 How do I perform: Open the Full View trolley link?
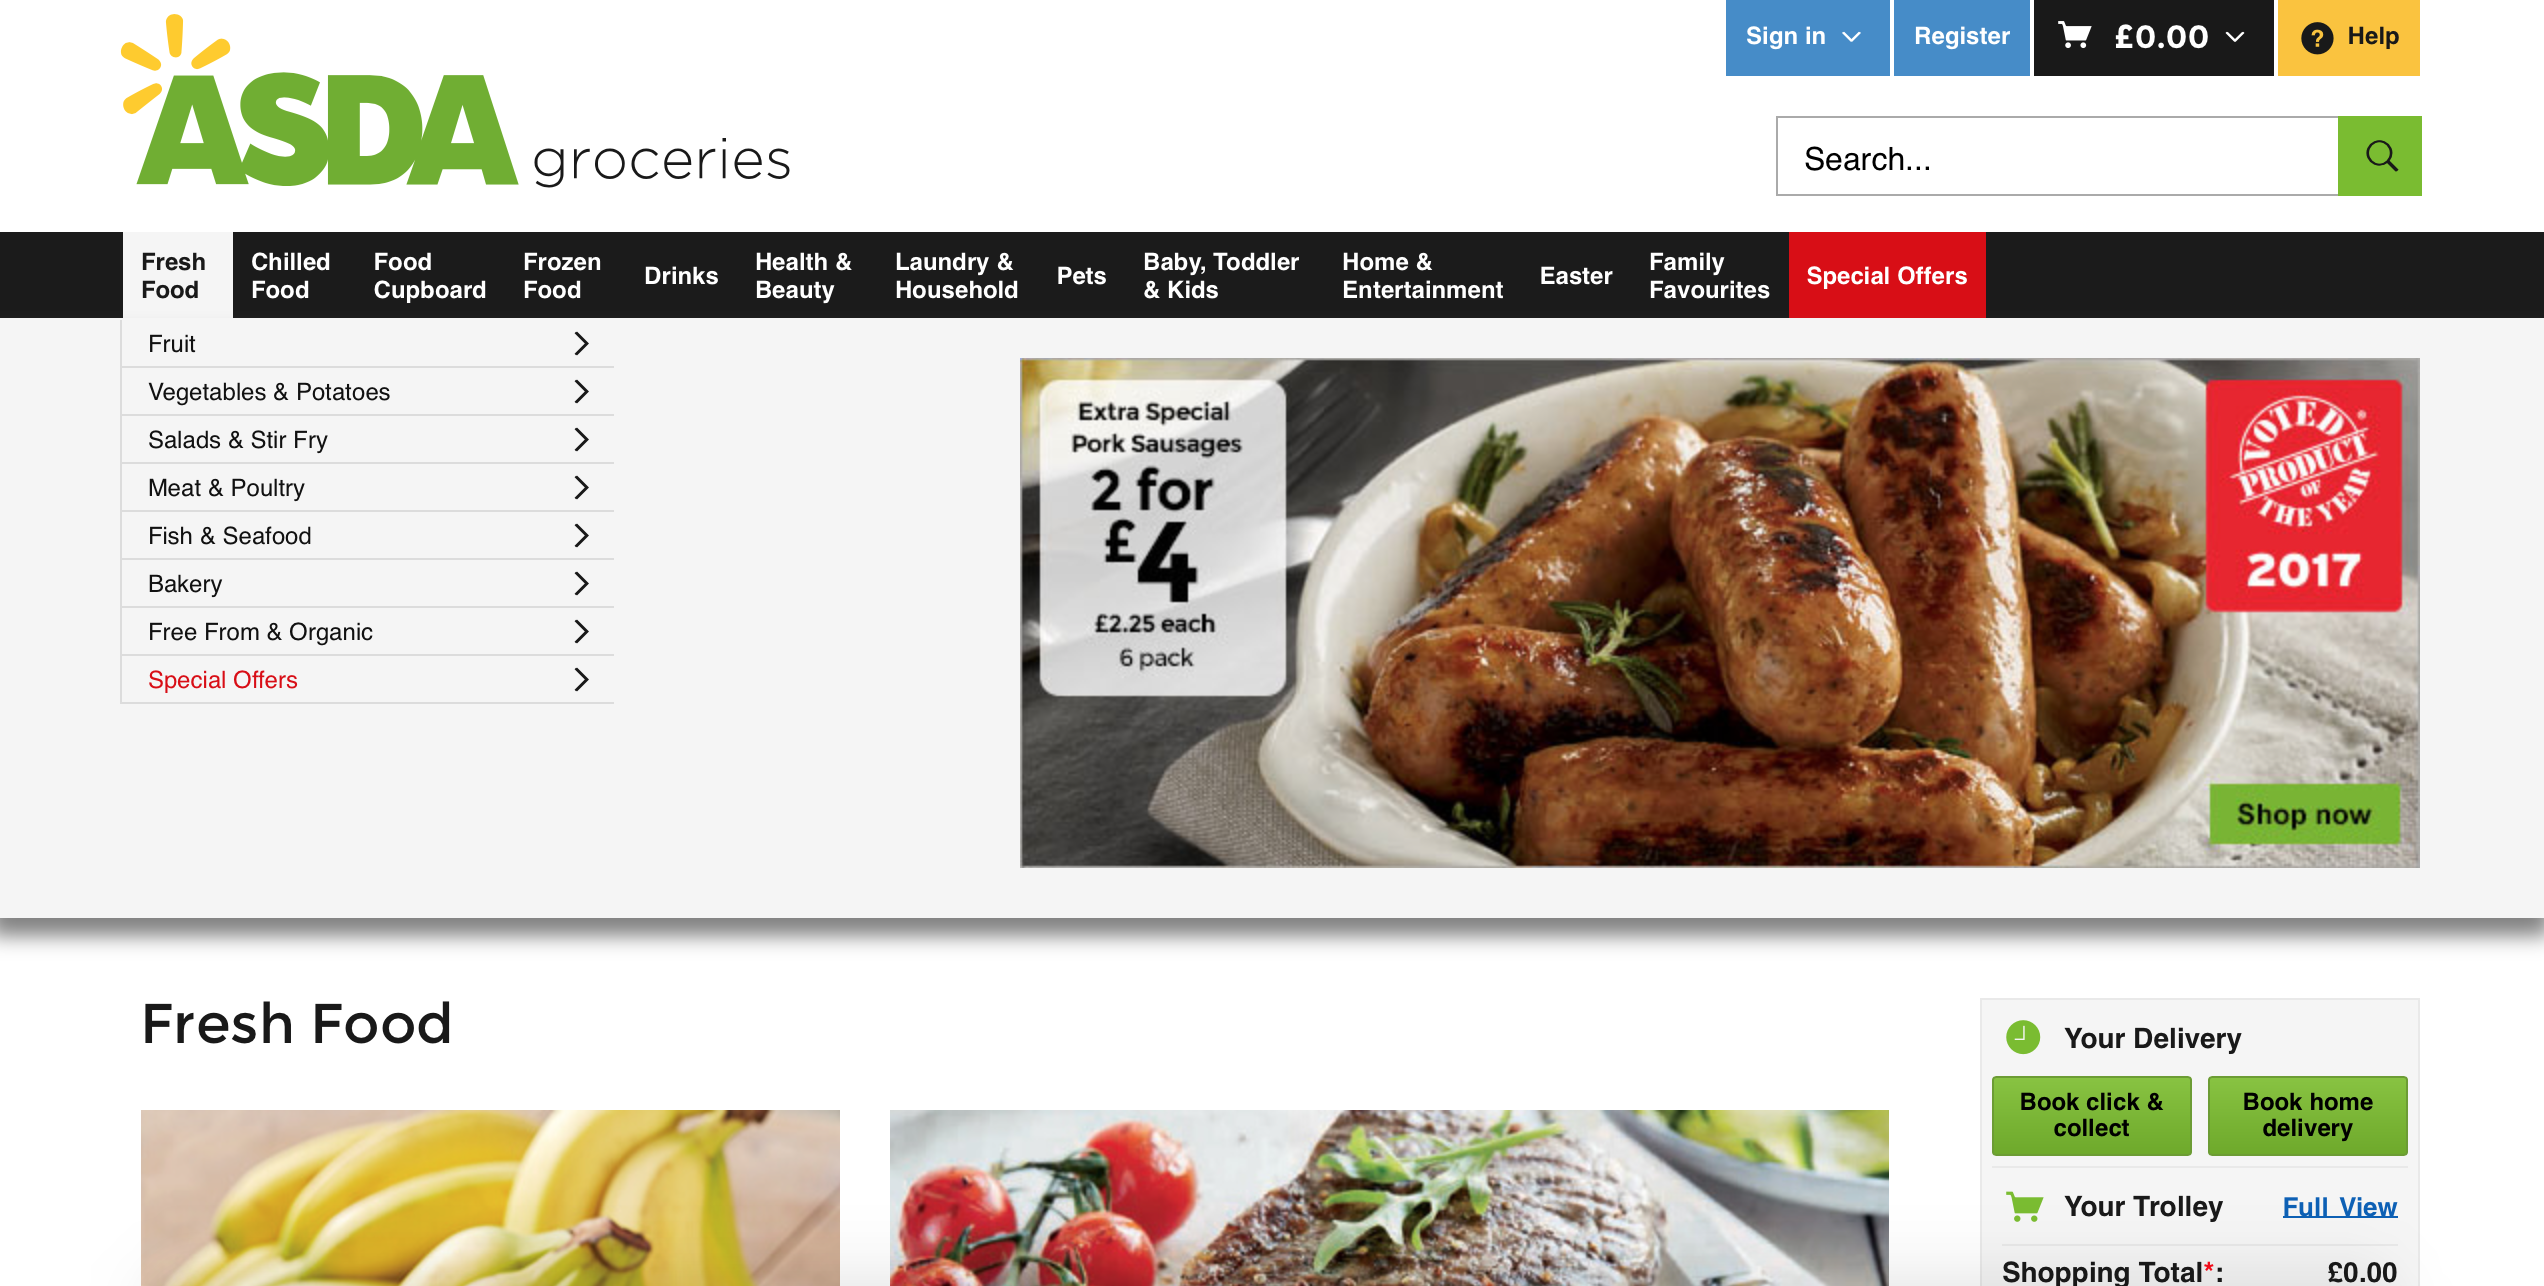[2339, 1207]
